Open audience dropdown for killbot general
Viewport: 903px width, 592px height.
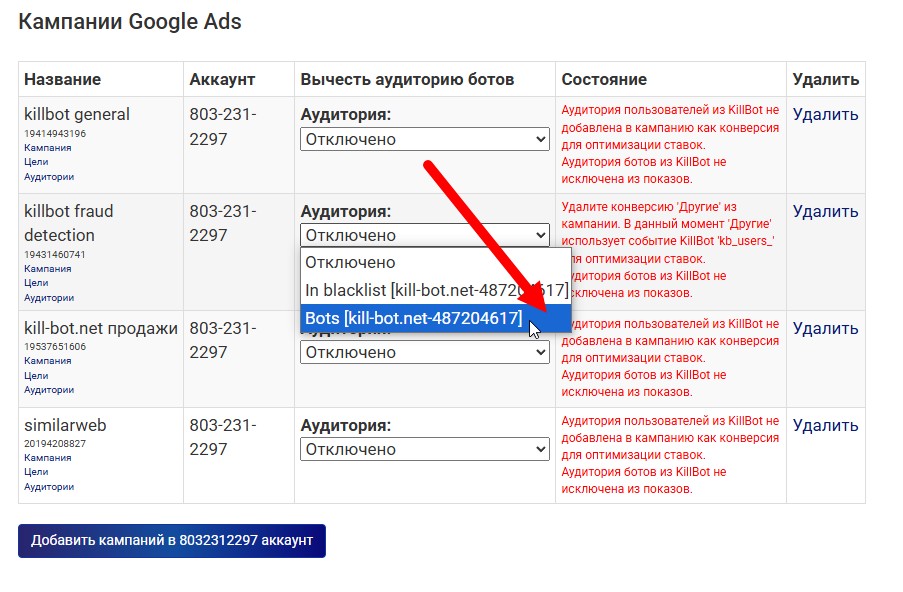(x=424, y=139)
